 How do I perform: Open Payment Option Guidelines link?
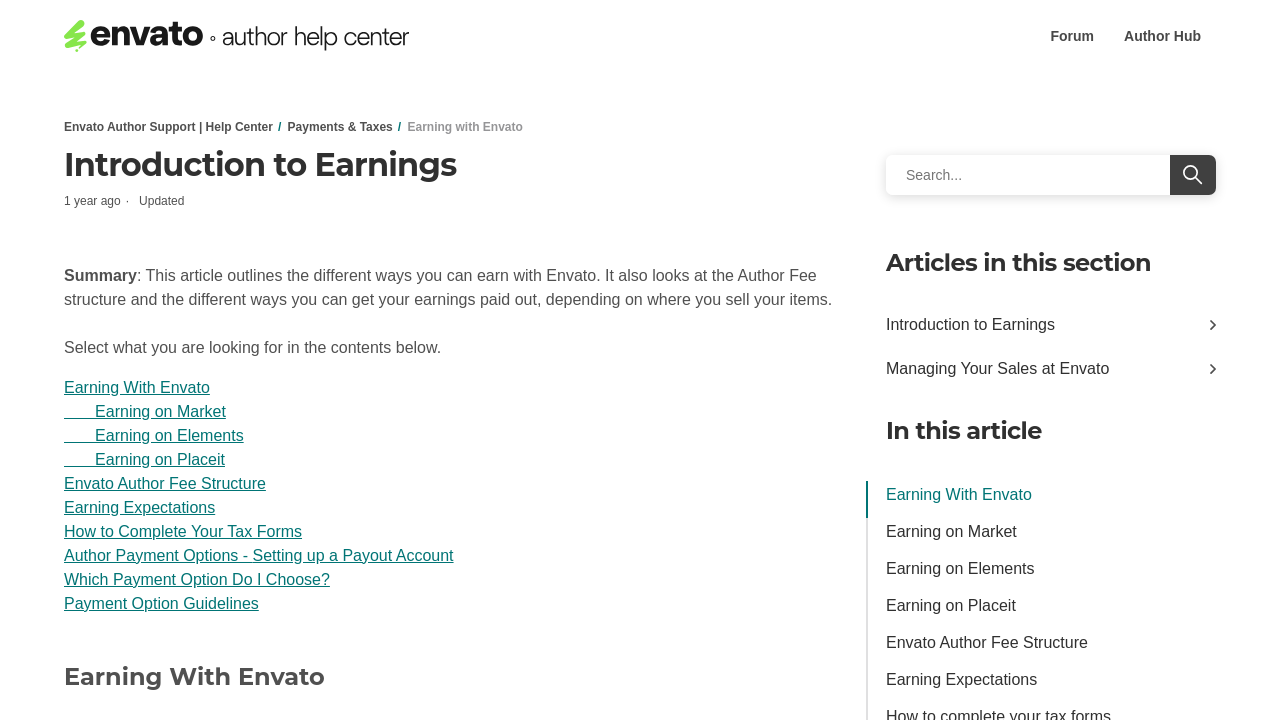pyautogui.click(x=161, y=604)
